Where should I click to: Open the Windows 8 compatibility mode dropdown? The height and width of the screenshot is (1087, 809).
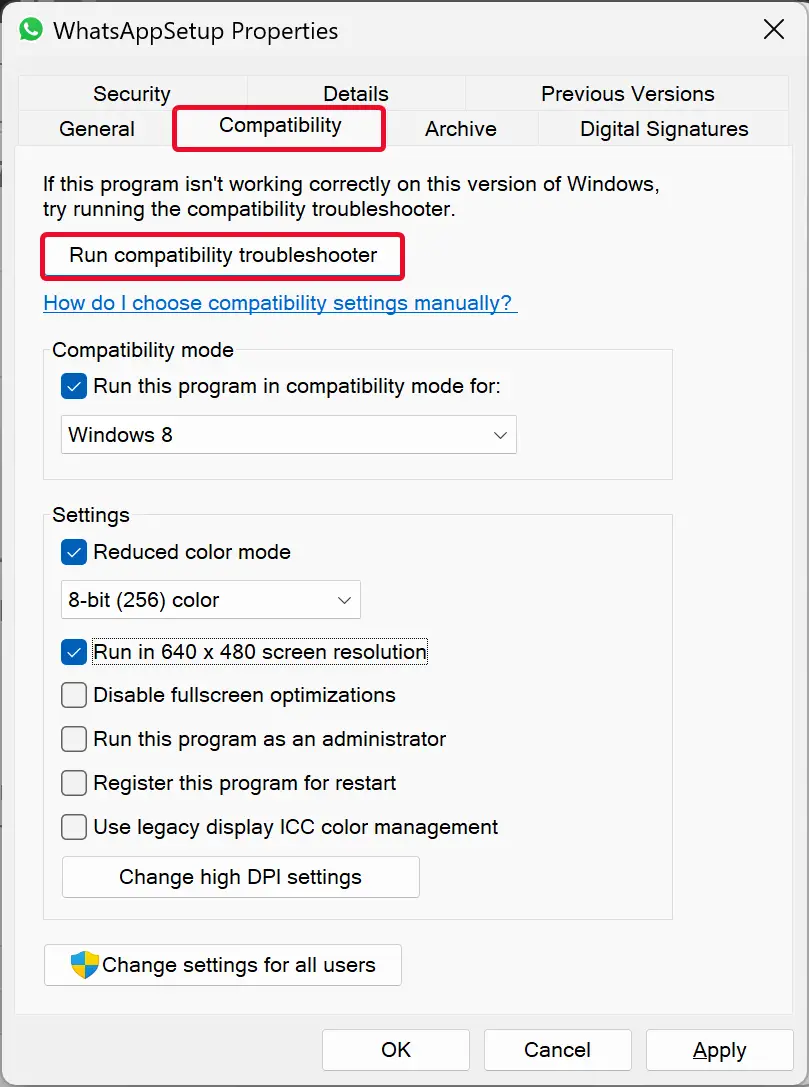tap(288, 435)
